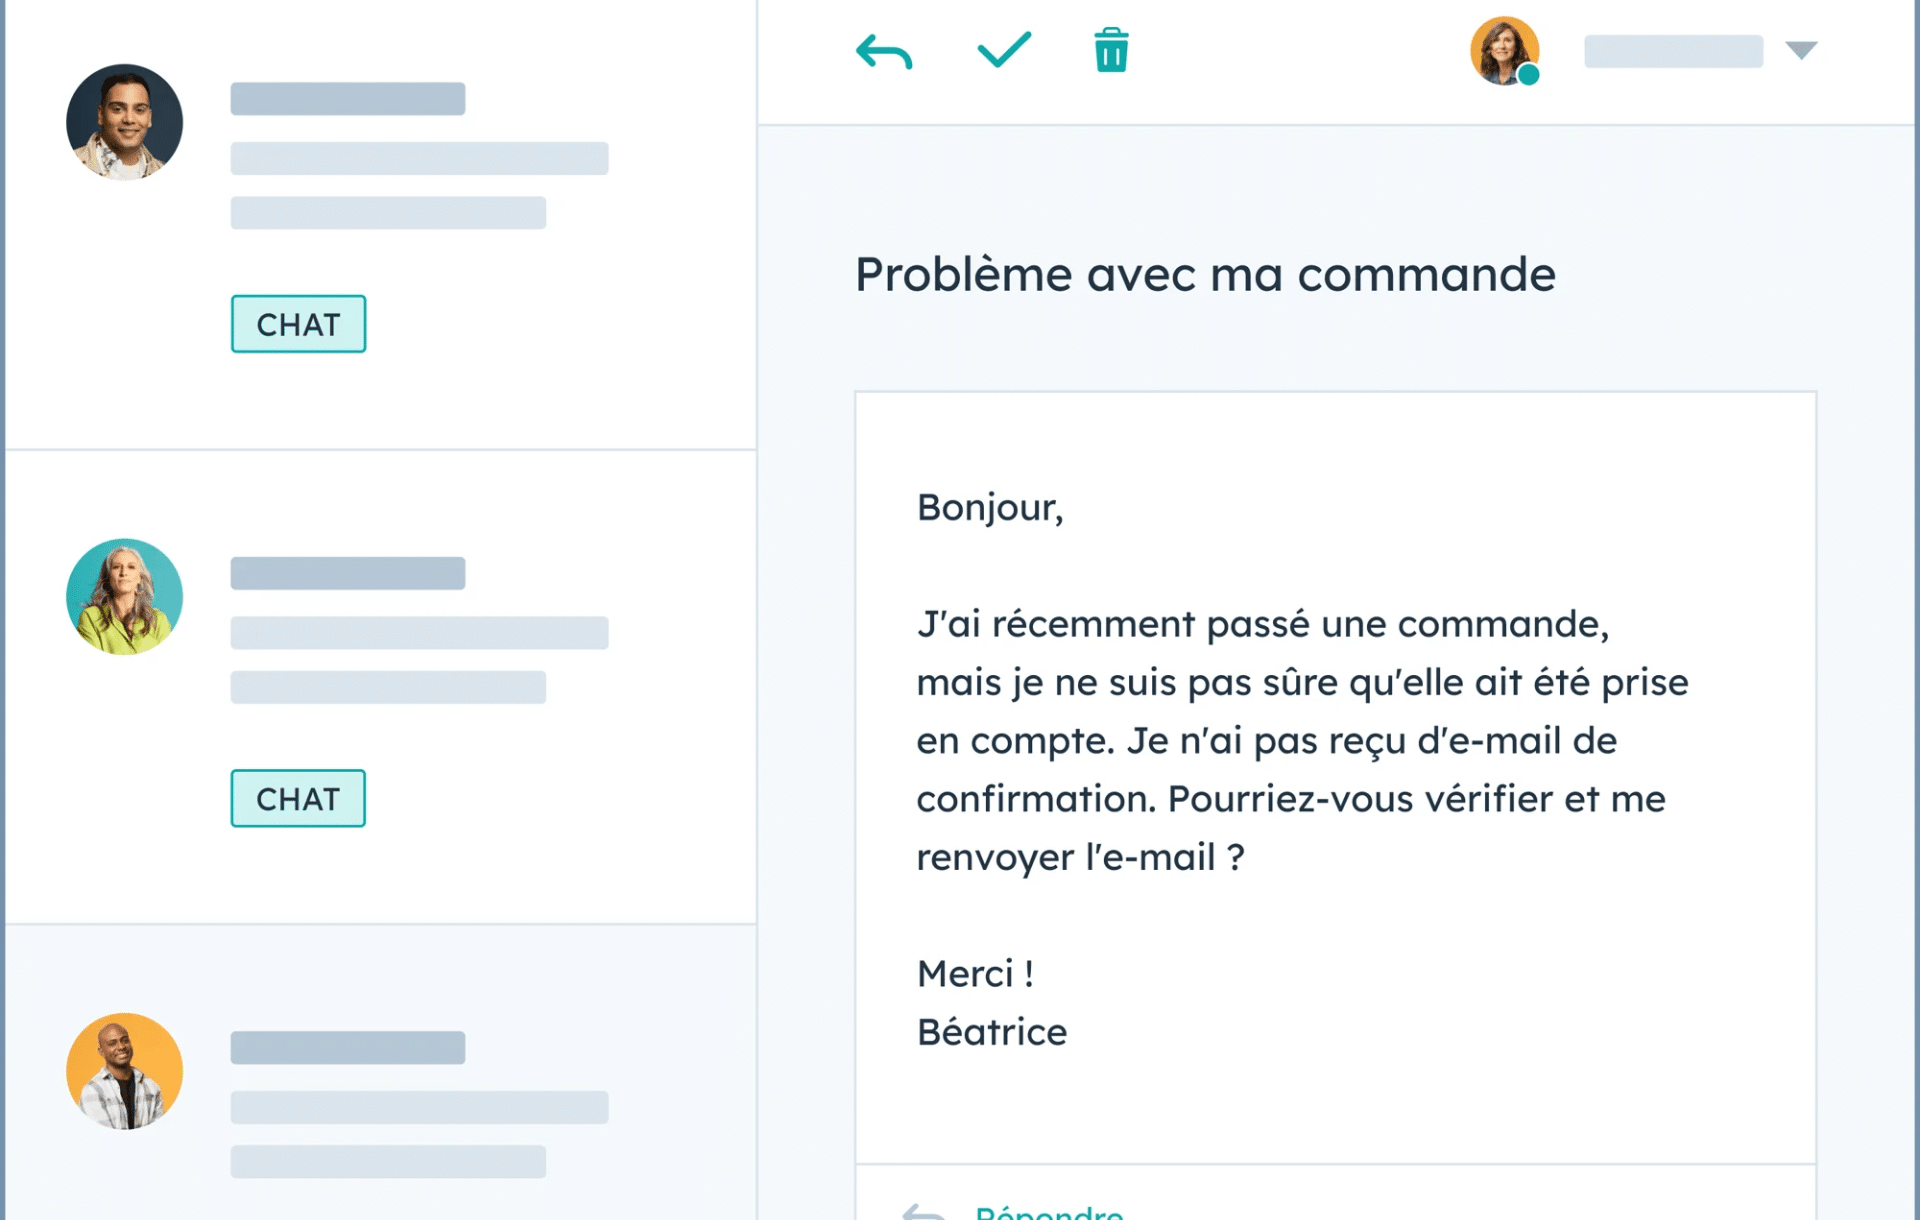Click Ihsan's avatar in the first conversation
This screenshot has height=1220, width=1920.
(x=124, y=121)
